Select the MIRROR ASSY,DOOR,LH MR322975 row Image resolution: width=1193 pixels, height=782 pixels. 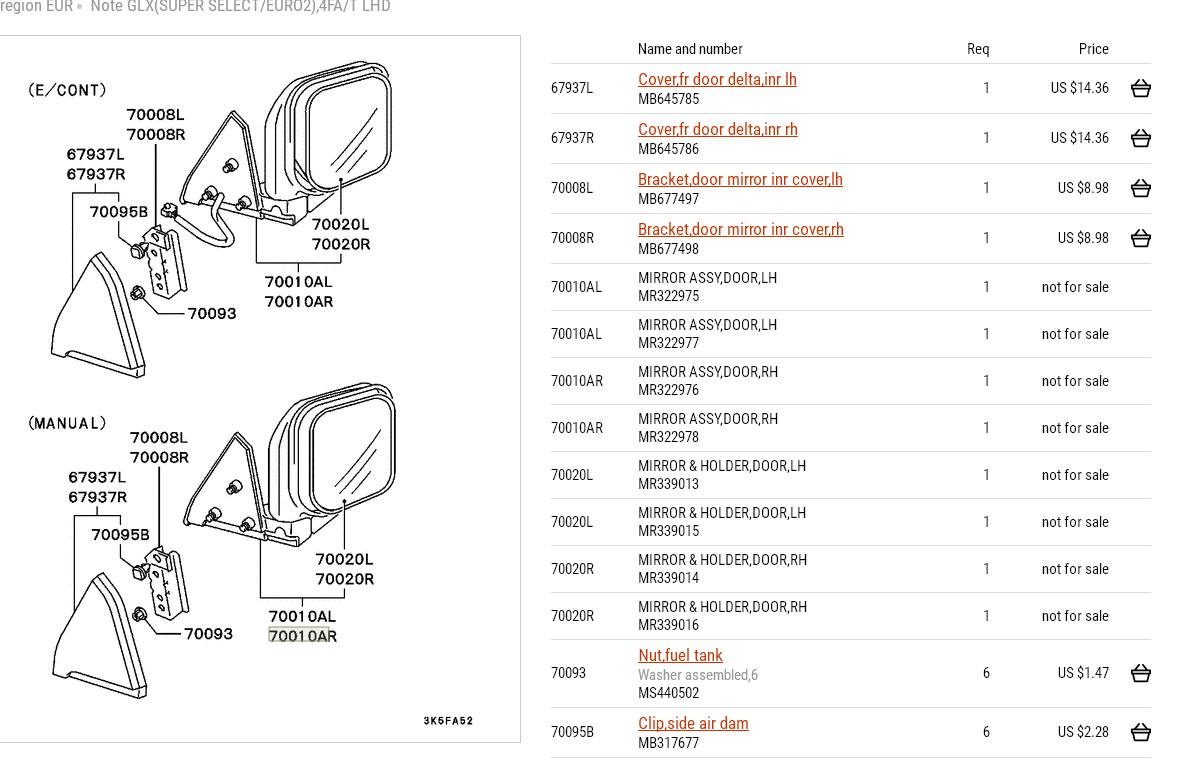click(707, 287)
